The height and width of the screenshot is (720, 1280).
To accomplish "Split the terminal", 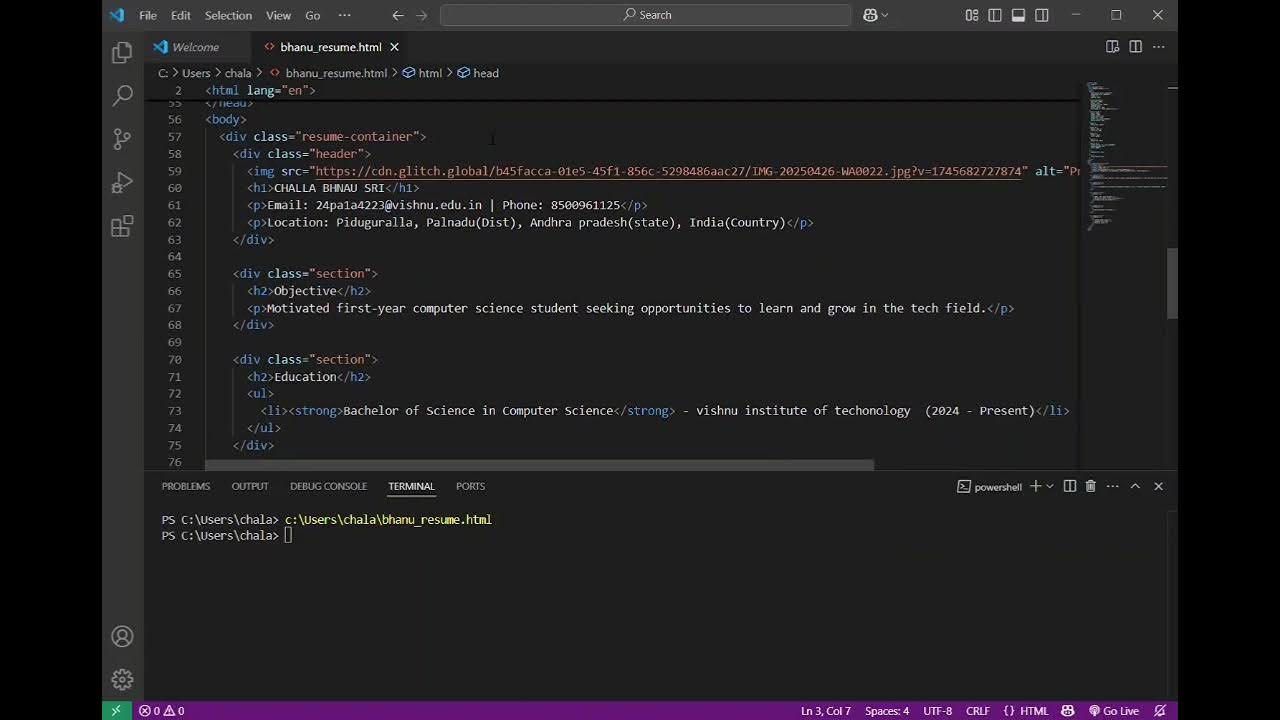I will click(1070, 486).
